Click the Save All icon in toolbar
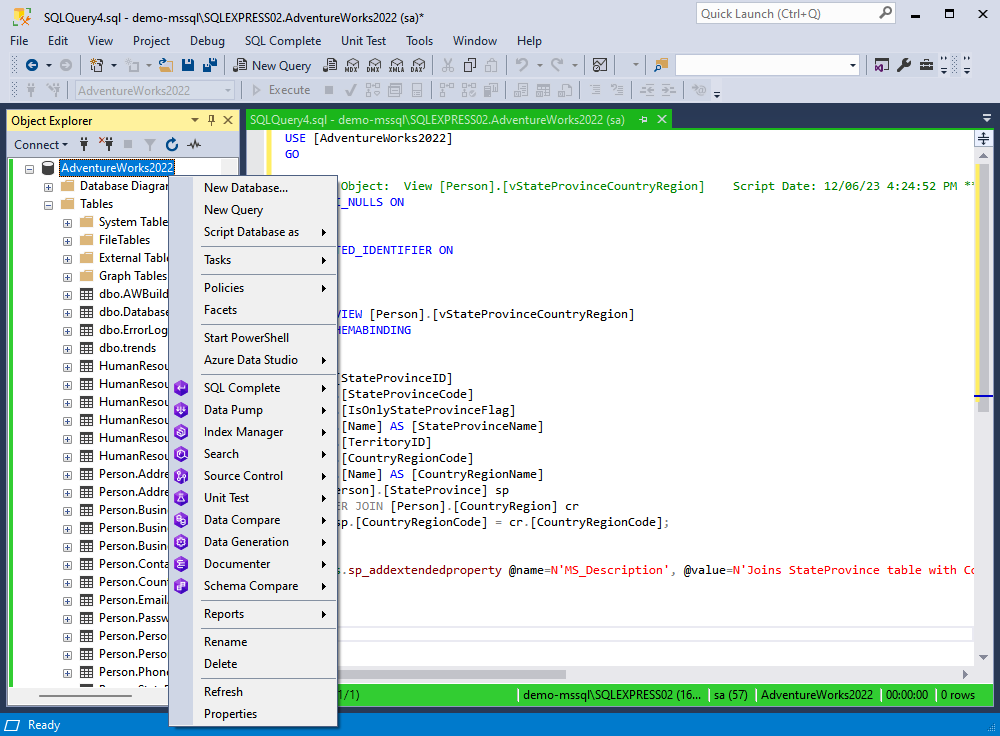This screenshot has height=736, width=1000. 210,65
